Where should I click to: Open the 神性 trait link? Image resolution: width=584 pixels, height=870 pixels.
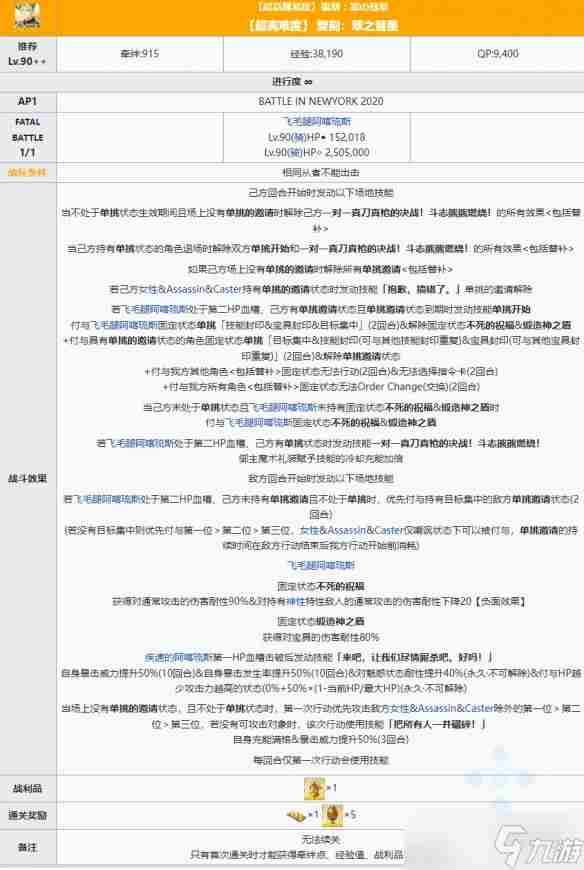tap(295, 601)
